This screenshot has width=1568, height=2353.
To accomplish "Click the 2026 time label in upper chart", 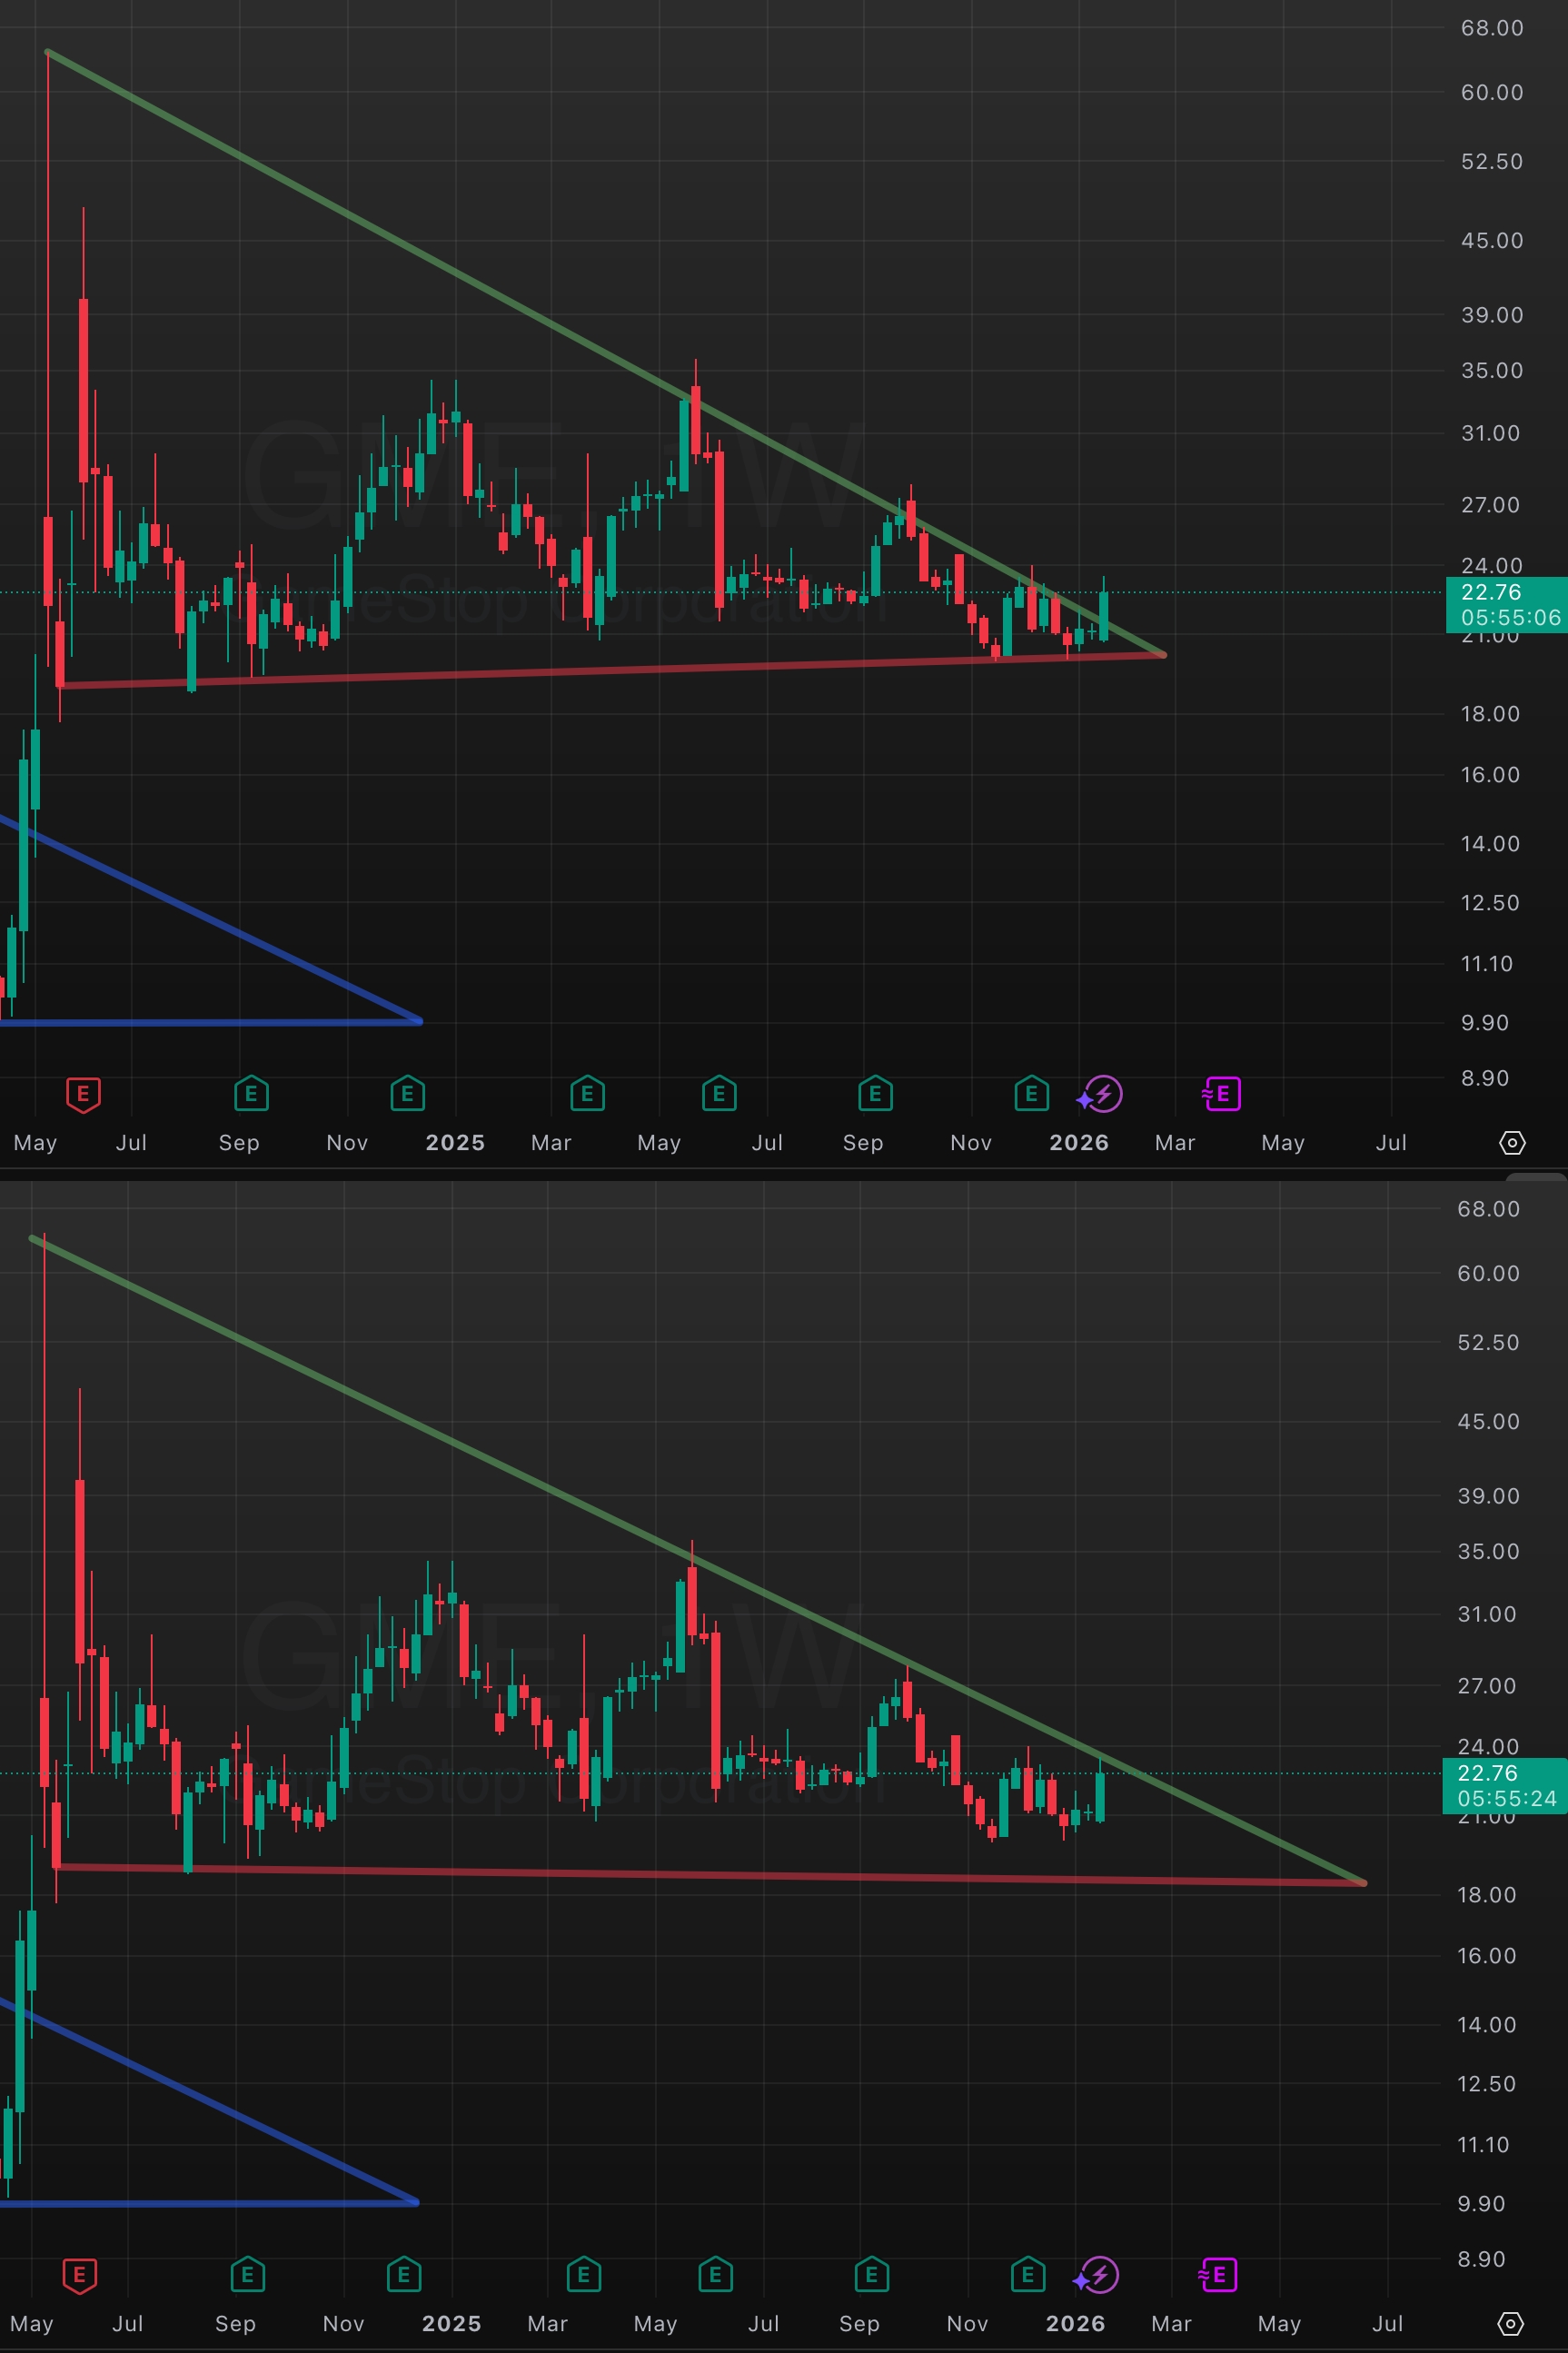I will click(1079, 1143).
